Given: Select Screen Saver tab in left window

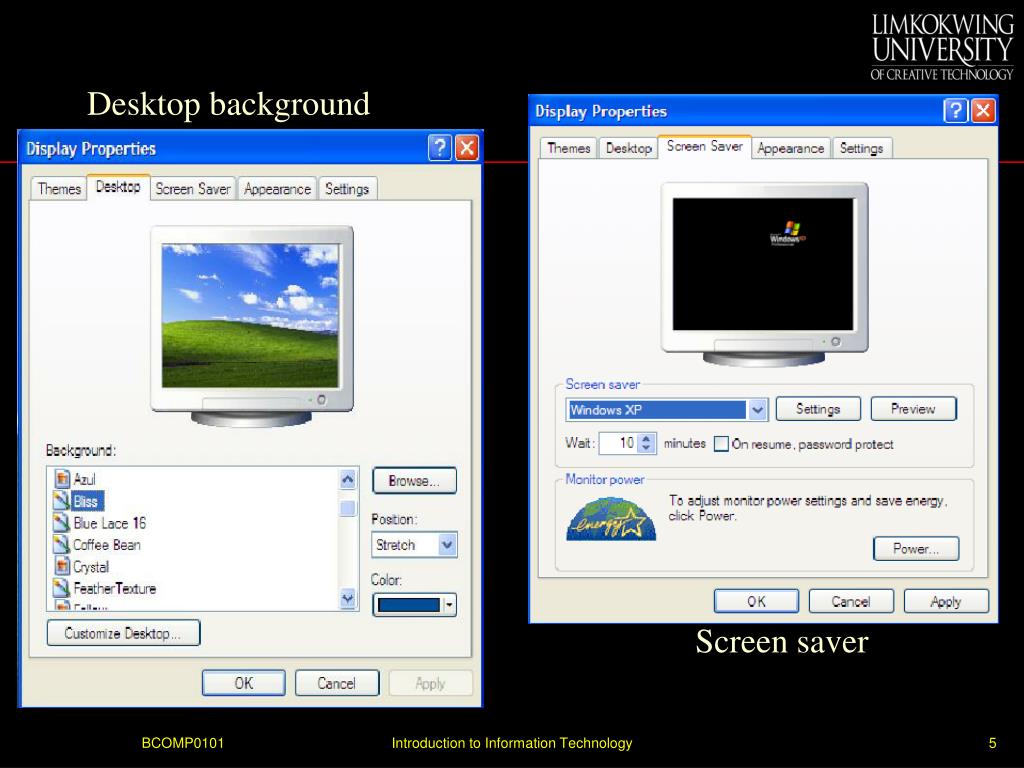Looking at the screenshot, I should (x=193, y=189).
